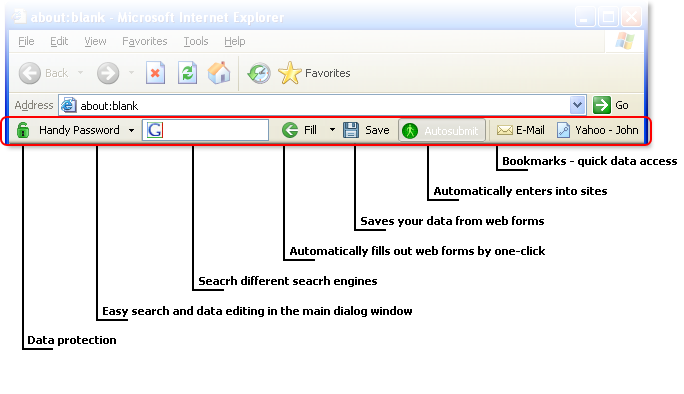The height and width of the screenshot is (394, 684).
Task: Open the Tools menu
Action: 195,41
